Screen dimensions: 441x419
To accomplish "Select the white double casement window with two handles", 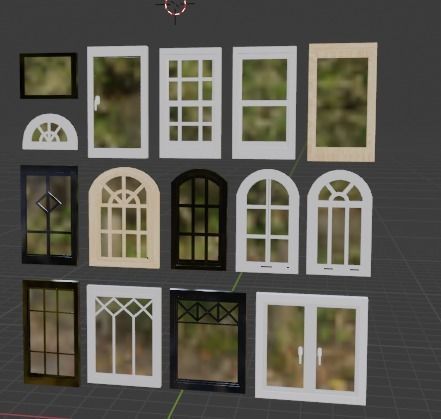I will 312,349.
